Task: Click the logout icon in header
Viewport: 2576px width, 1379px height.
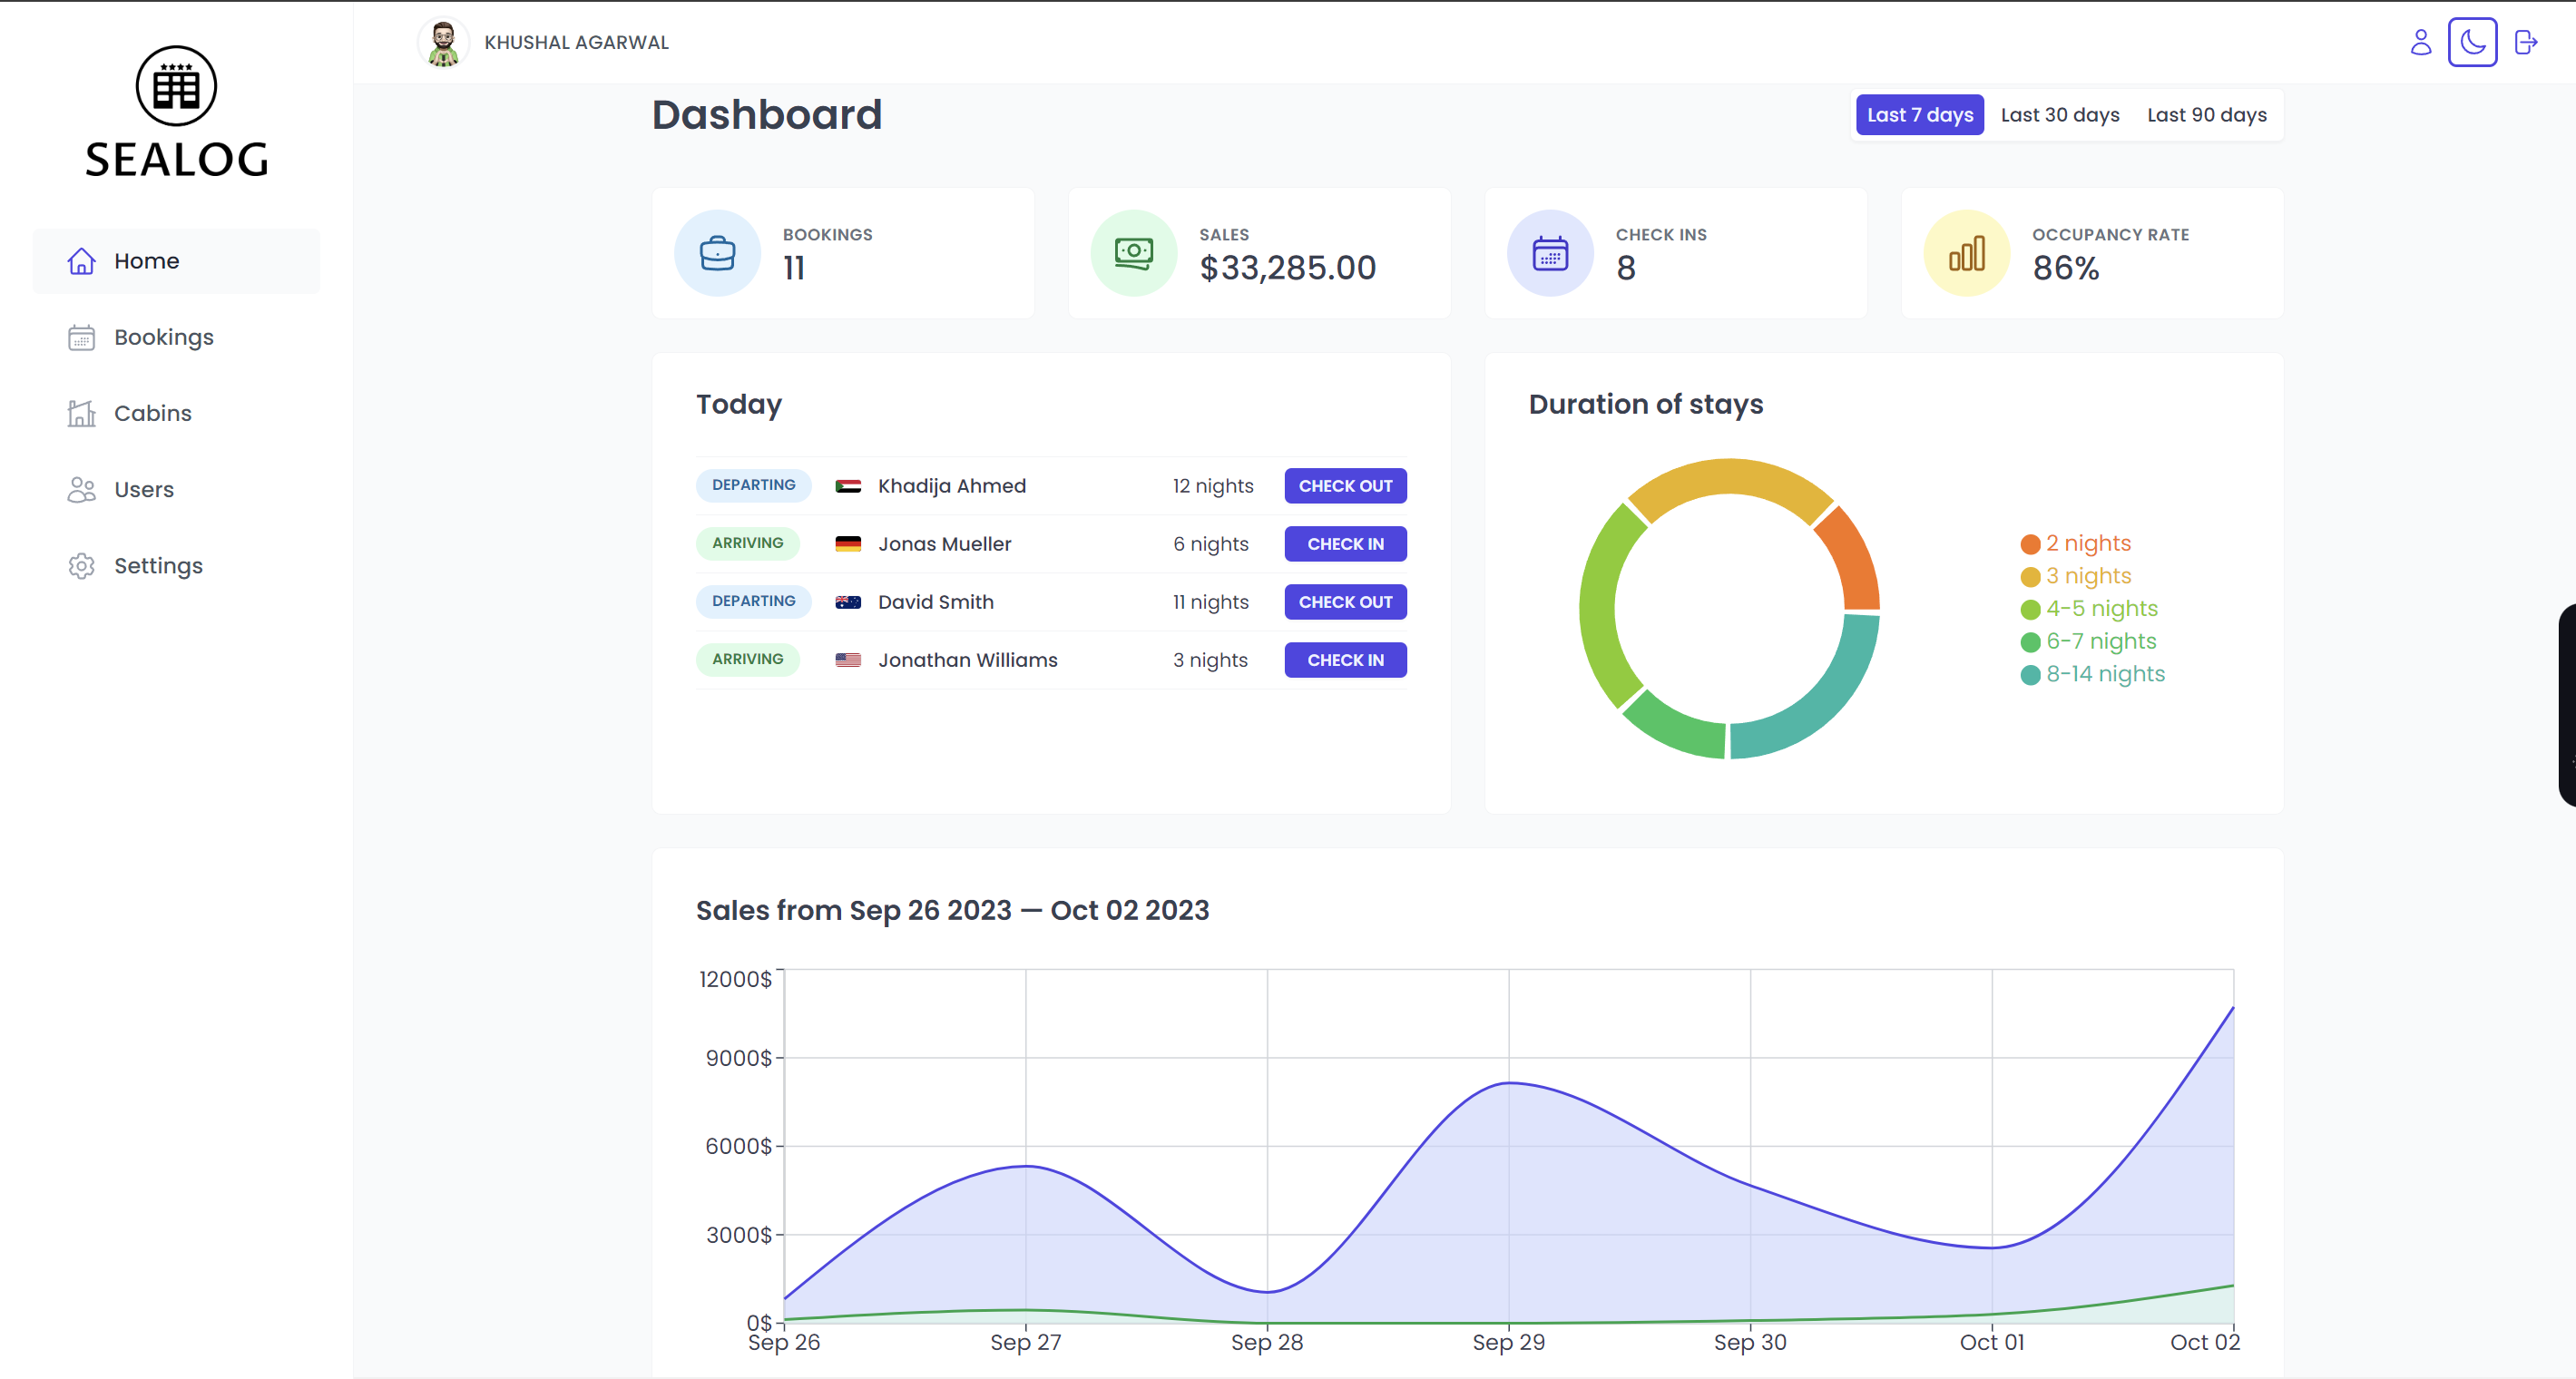Action: click(x=2525, y=42)
